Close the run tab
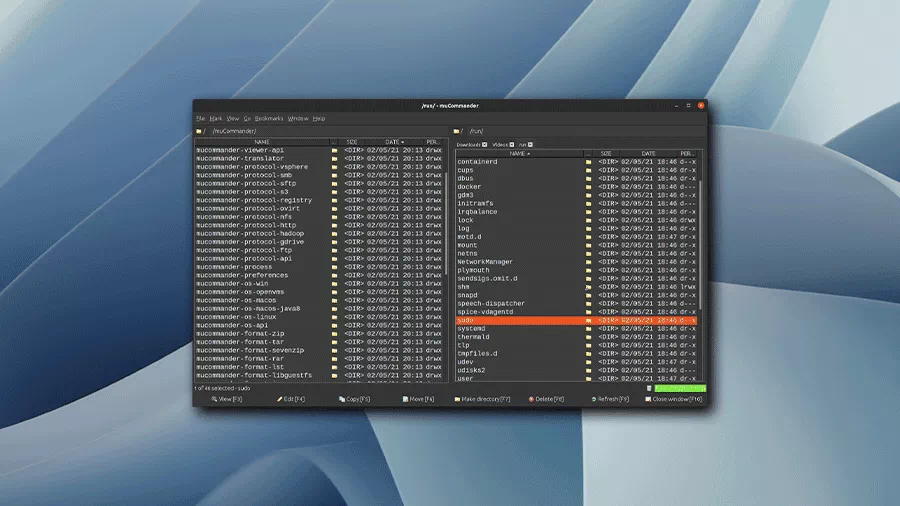 (x=530, y=145)
